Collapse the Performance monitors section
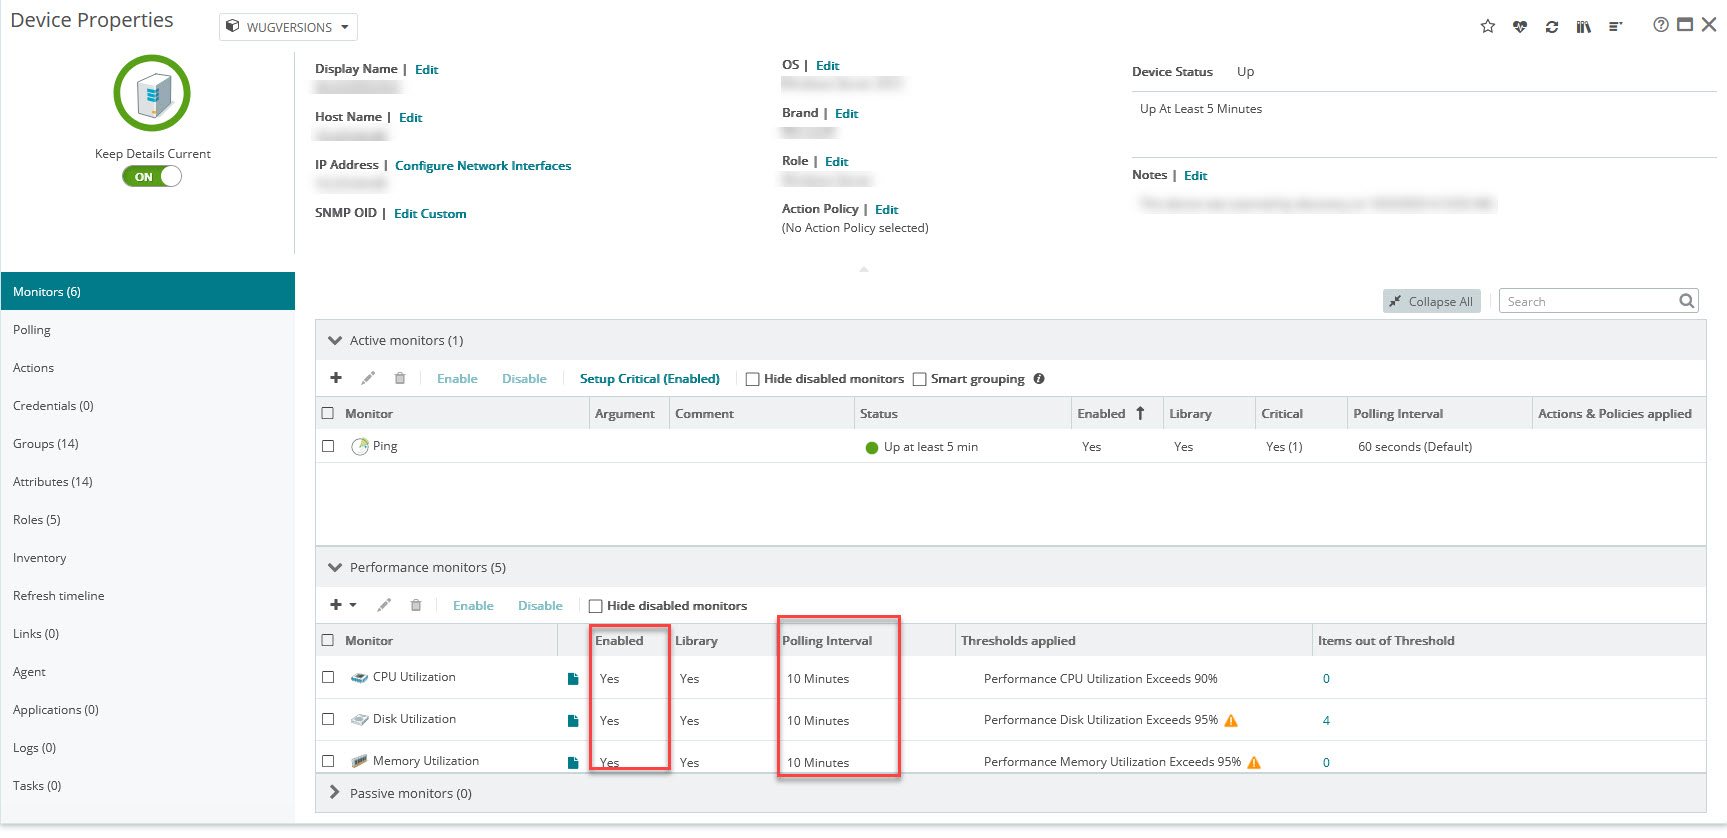1727x838 pixels. [335, 568]
